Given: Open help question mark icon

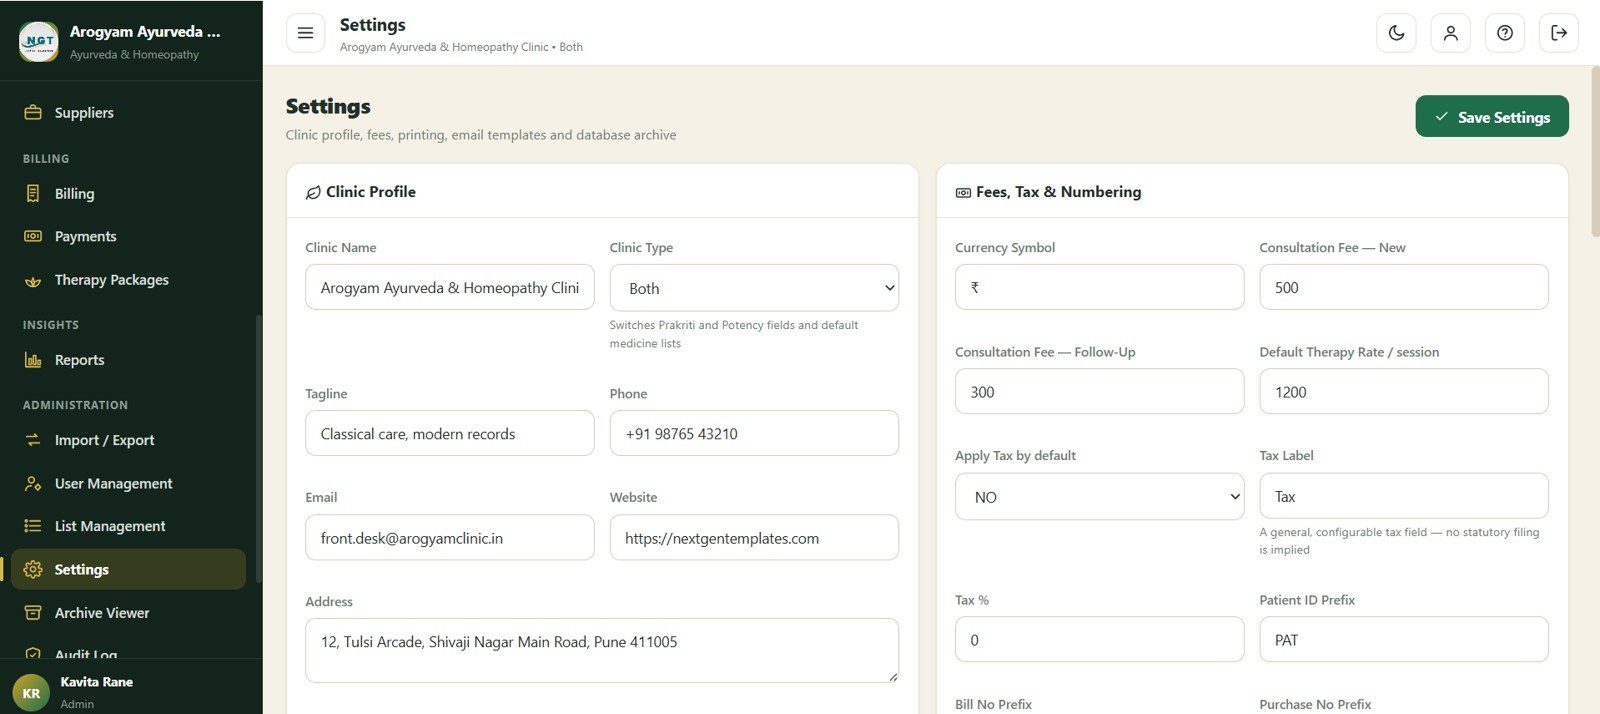Looking at the screenshot, I should coord(1505,33).
